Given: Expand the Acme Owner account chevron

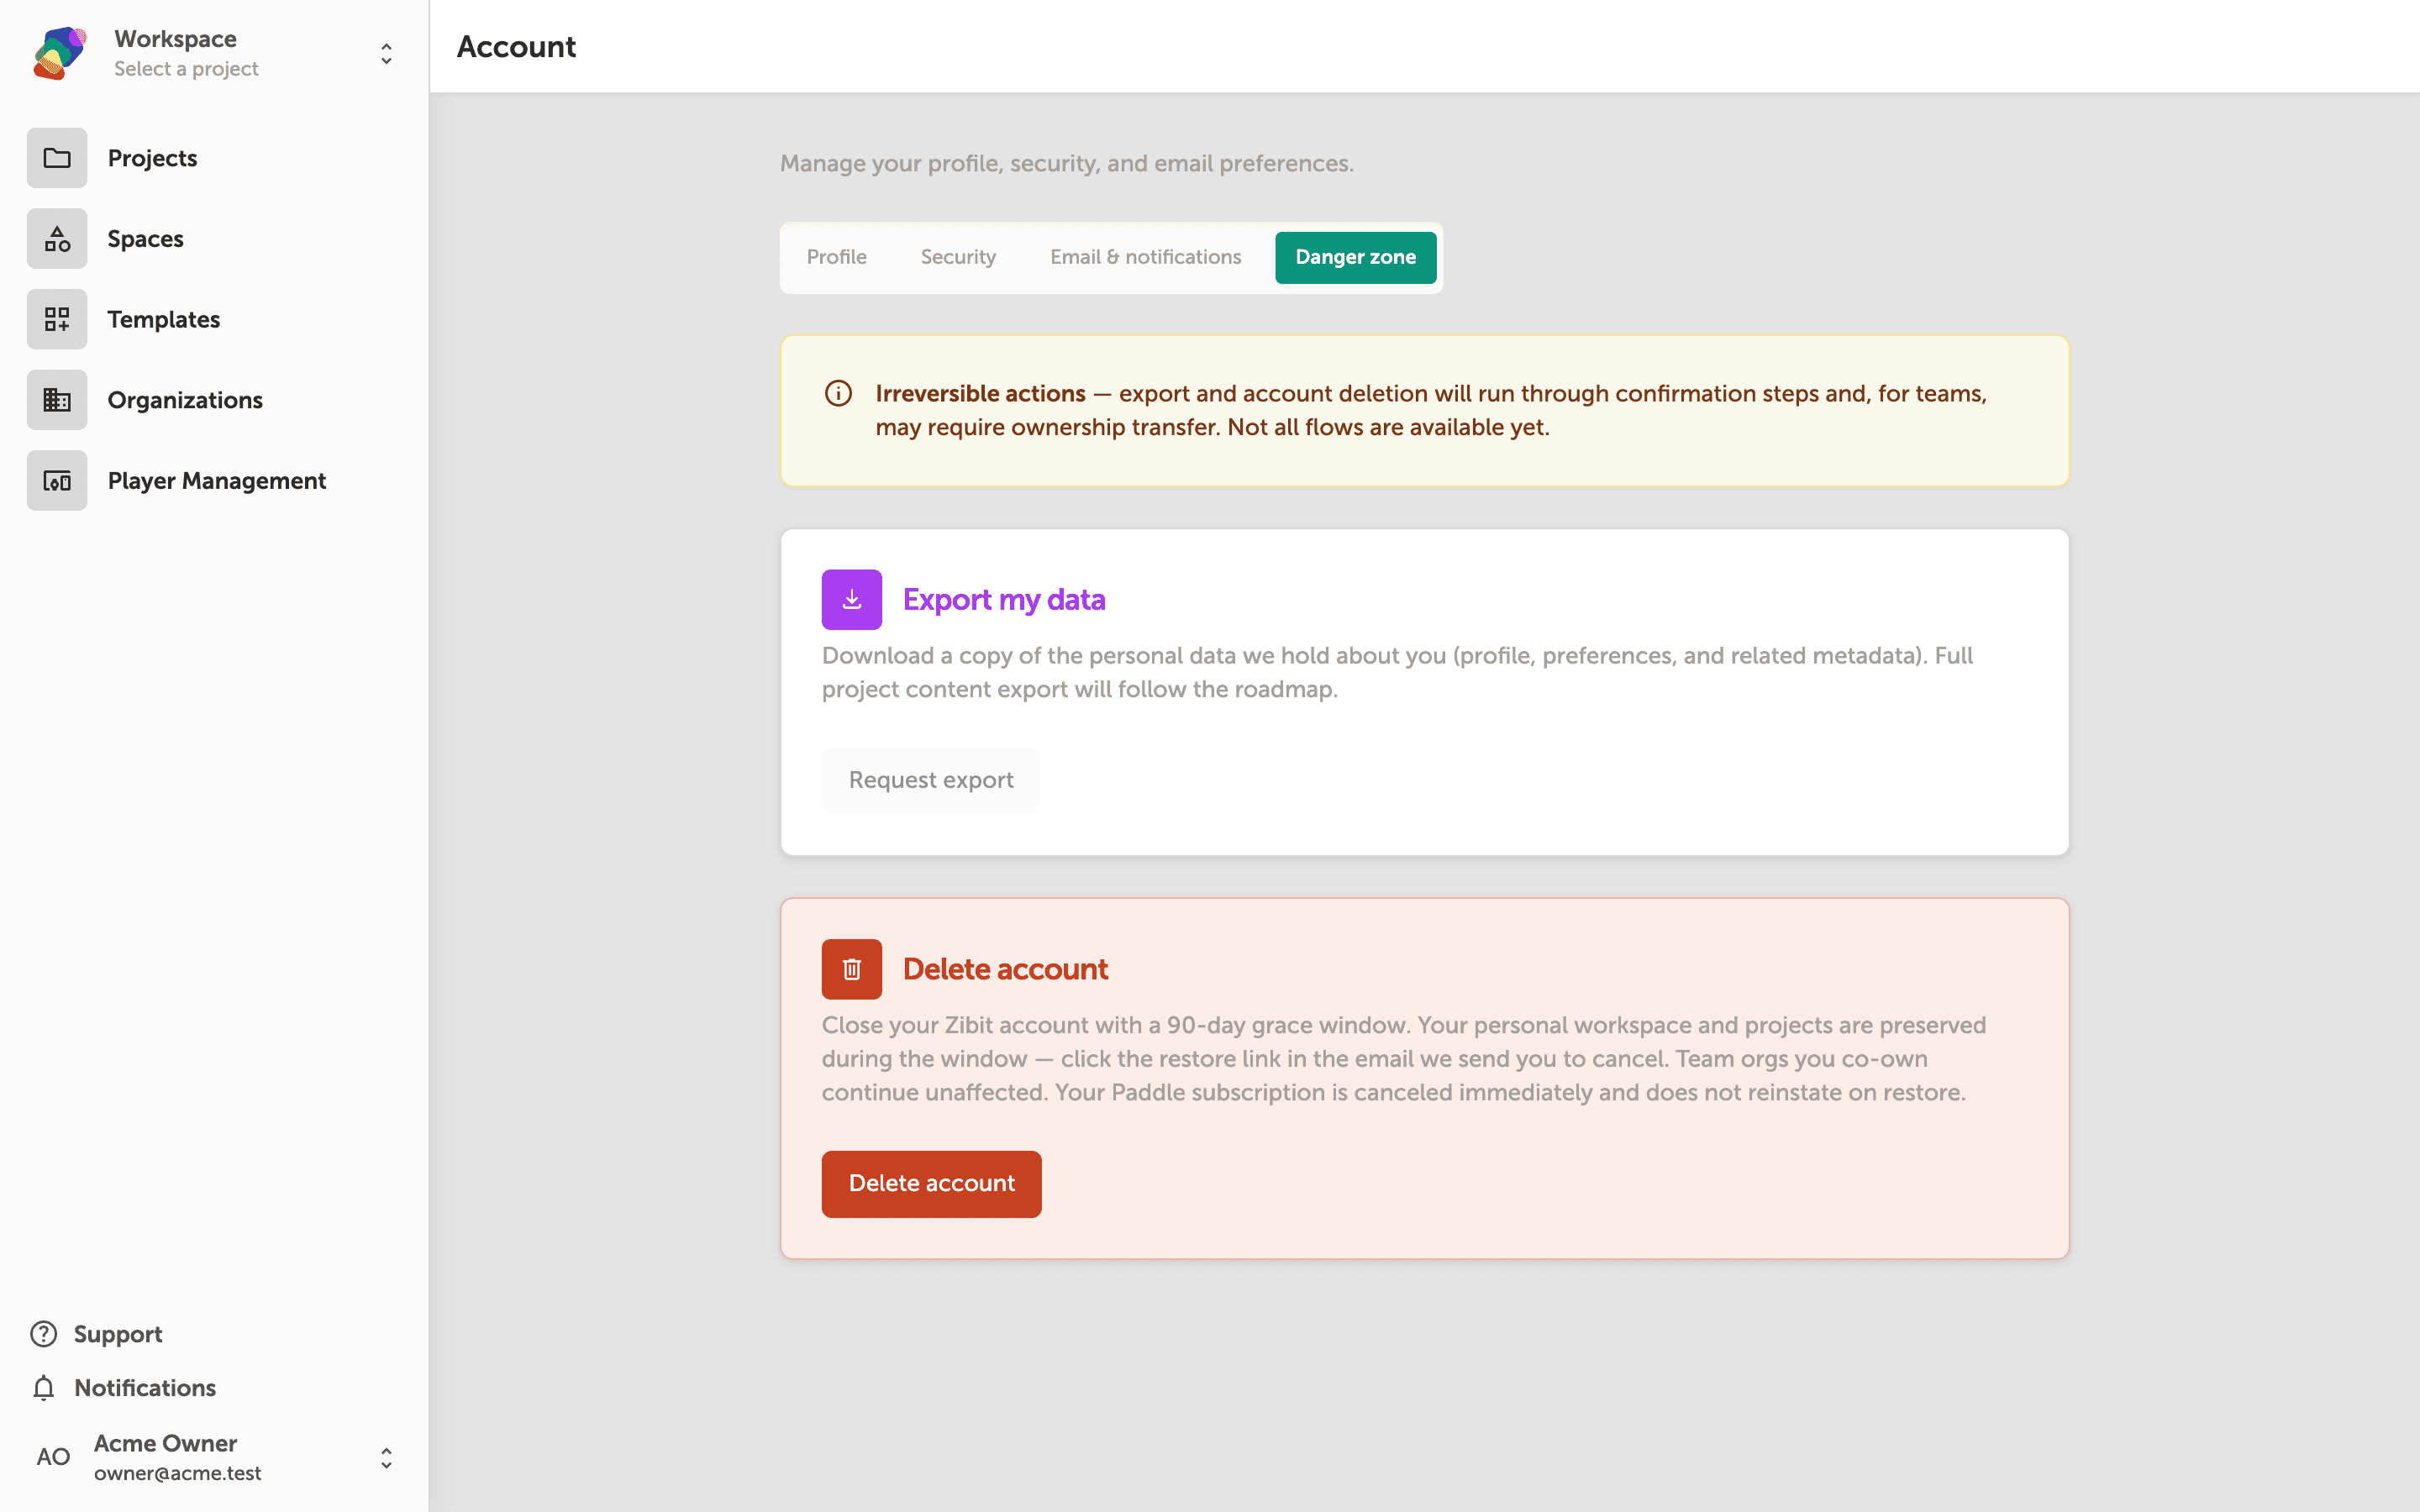Looking at the screenshot, I should (386, 1458).
